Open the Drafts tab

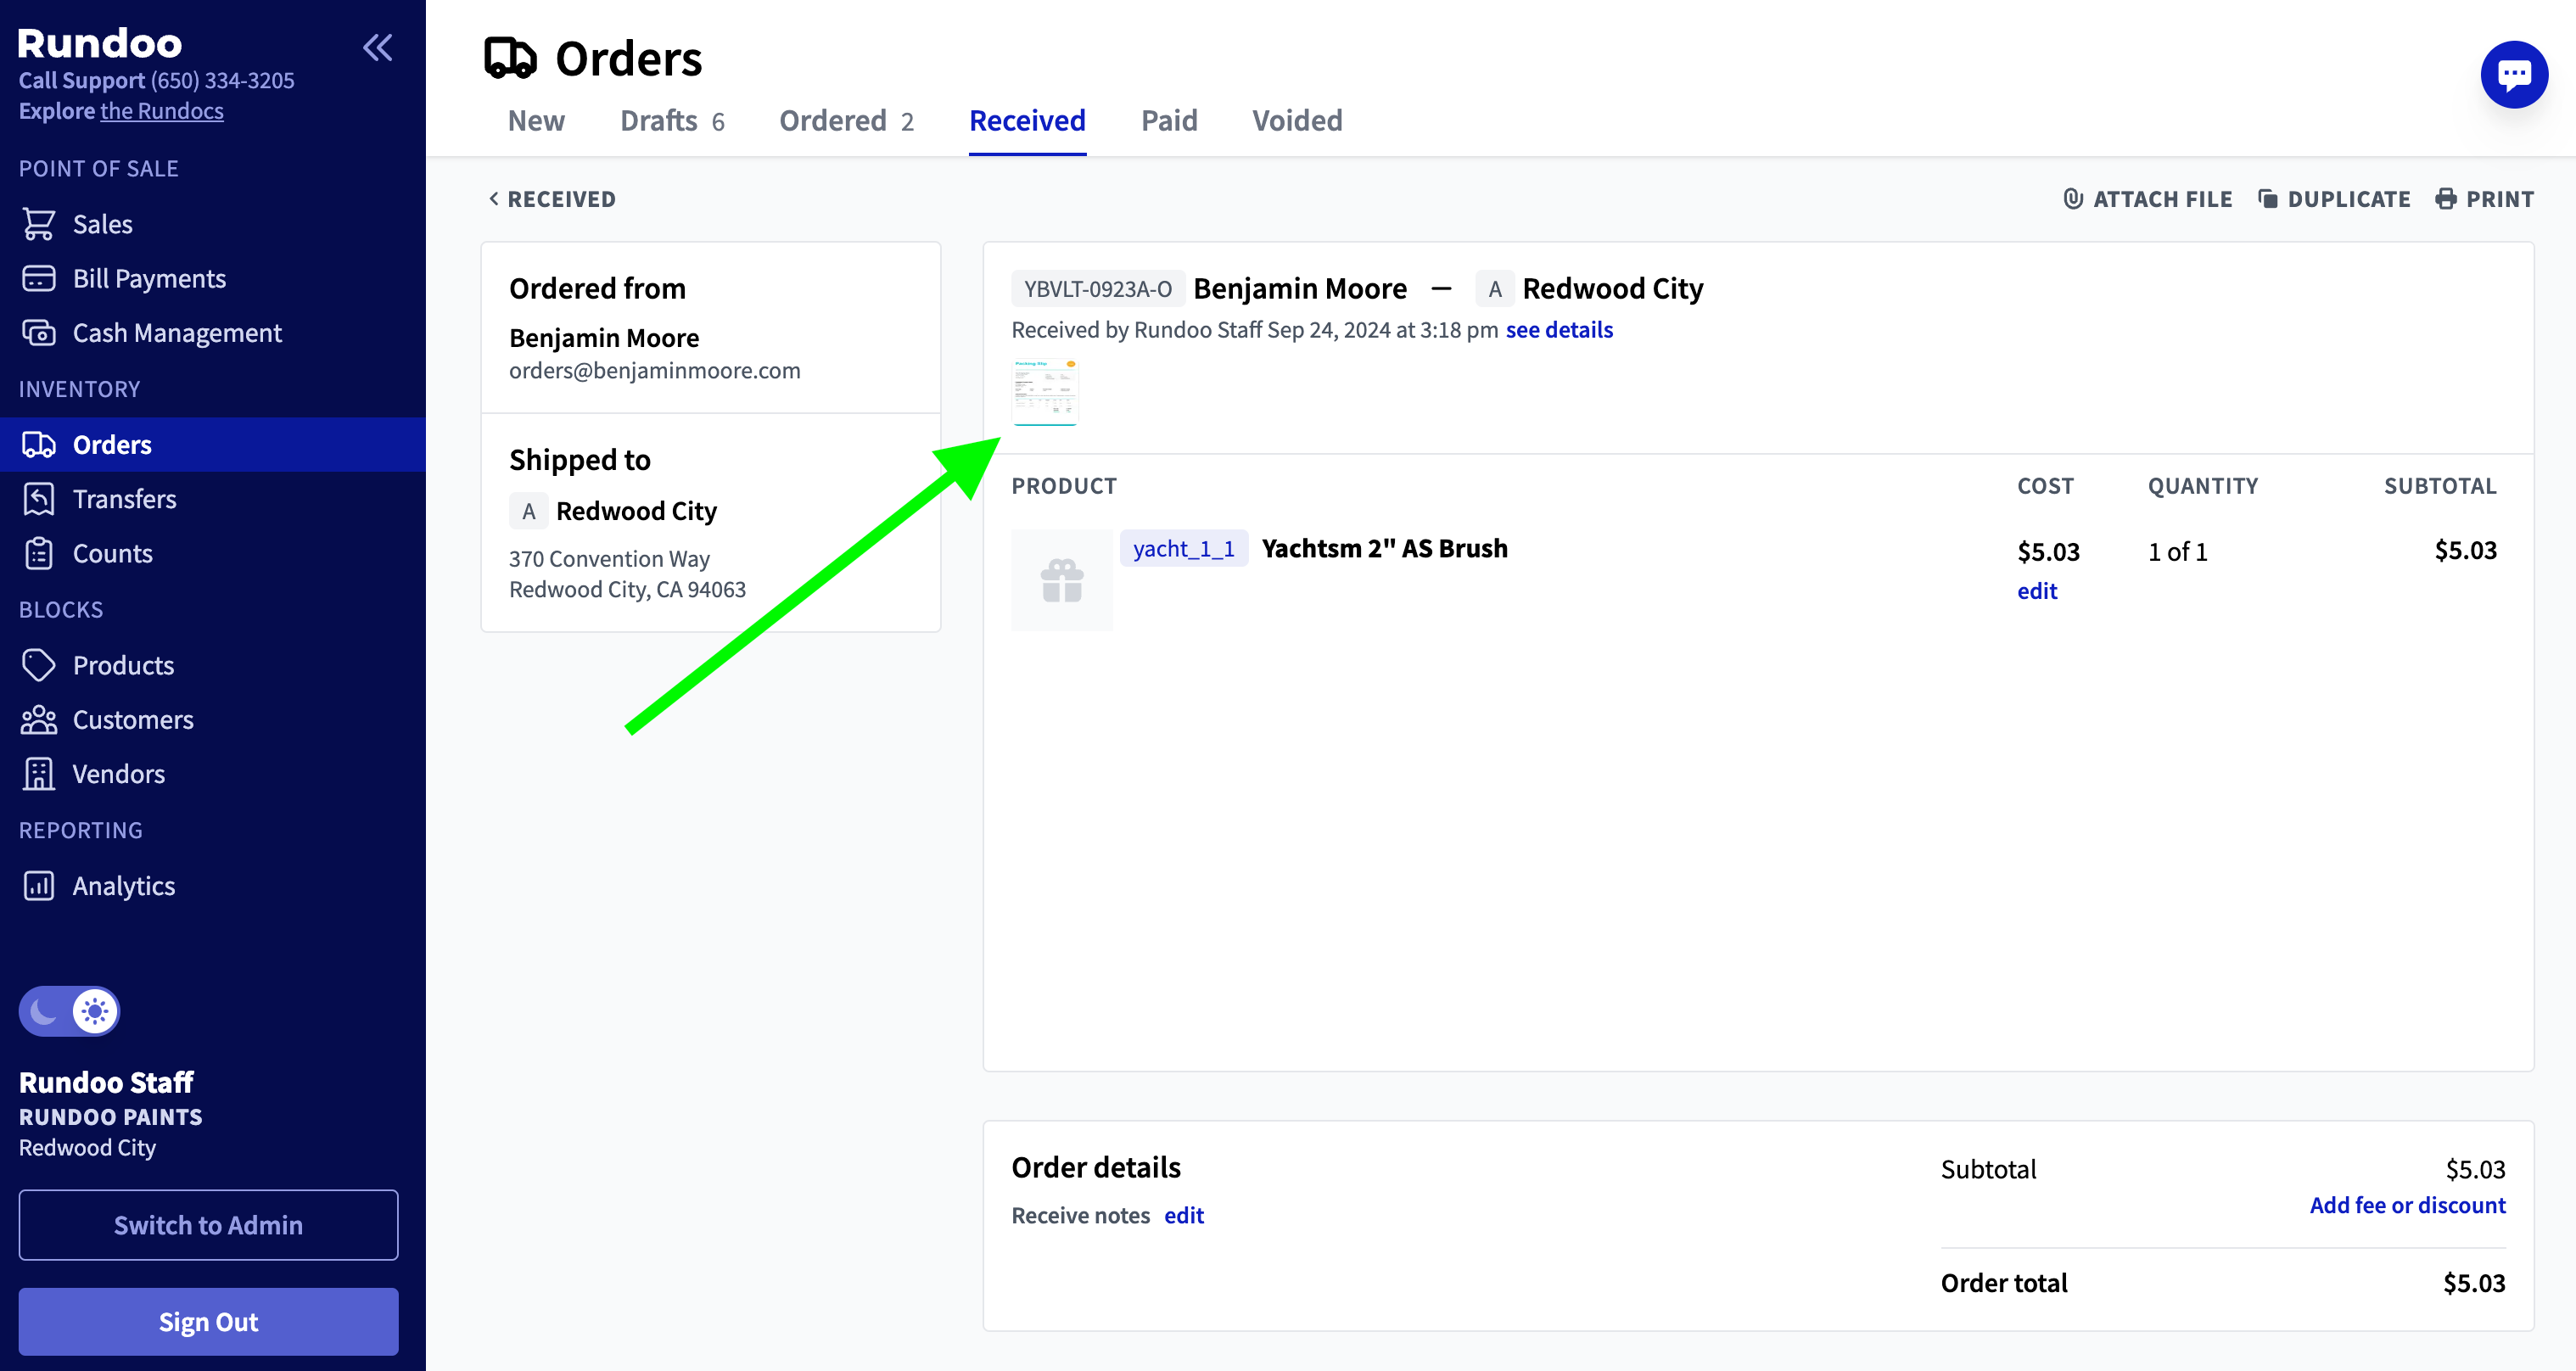(672, 121)
